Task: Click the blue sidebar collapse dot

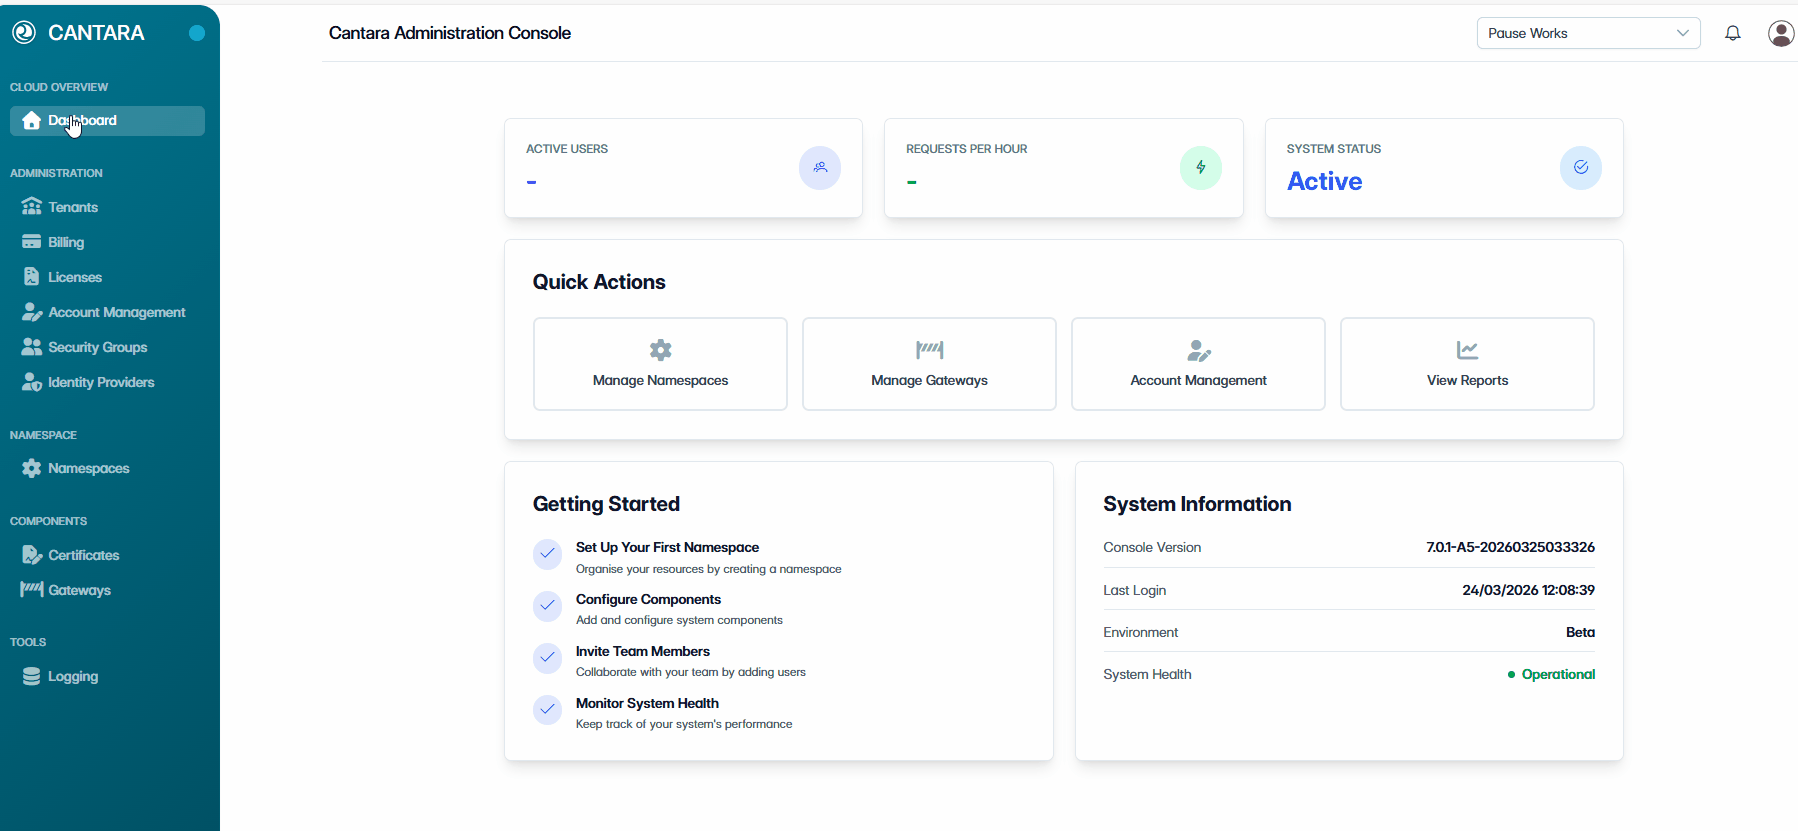Action: point(197,33)
